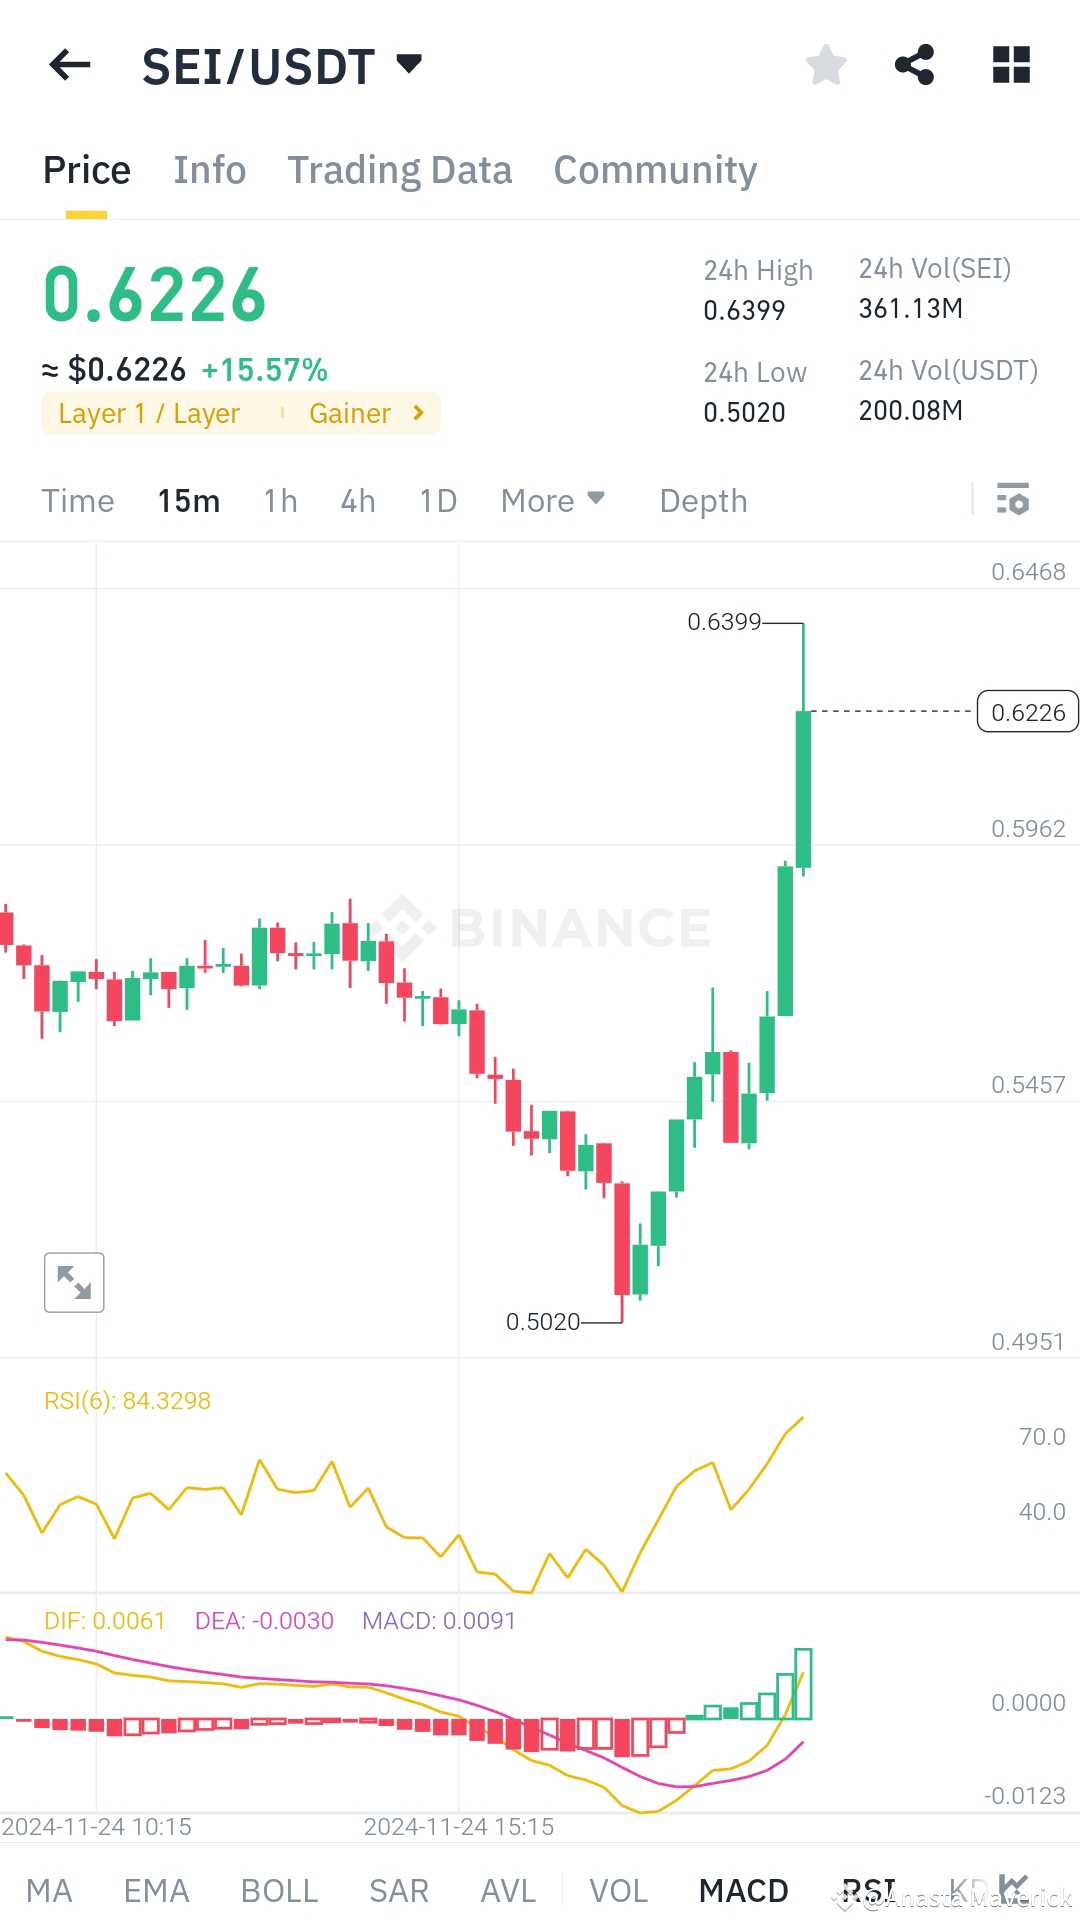Switch to the Info tab

pyautogui.click(x=209, y=170)
